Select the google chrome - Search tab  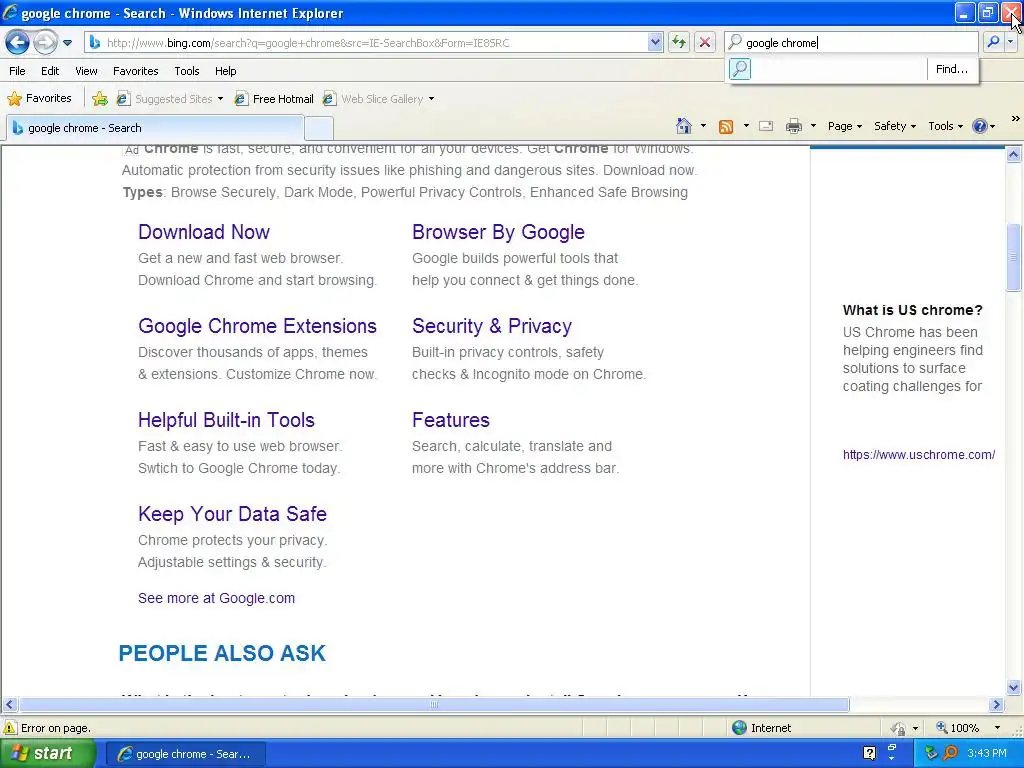coord(155,128)
